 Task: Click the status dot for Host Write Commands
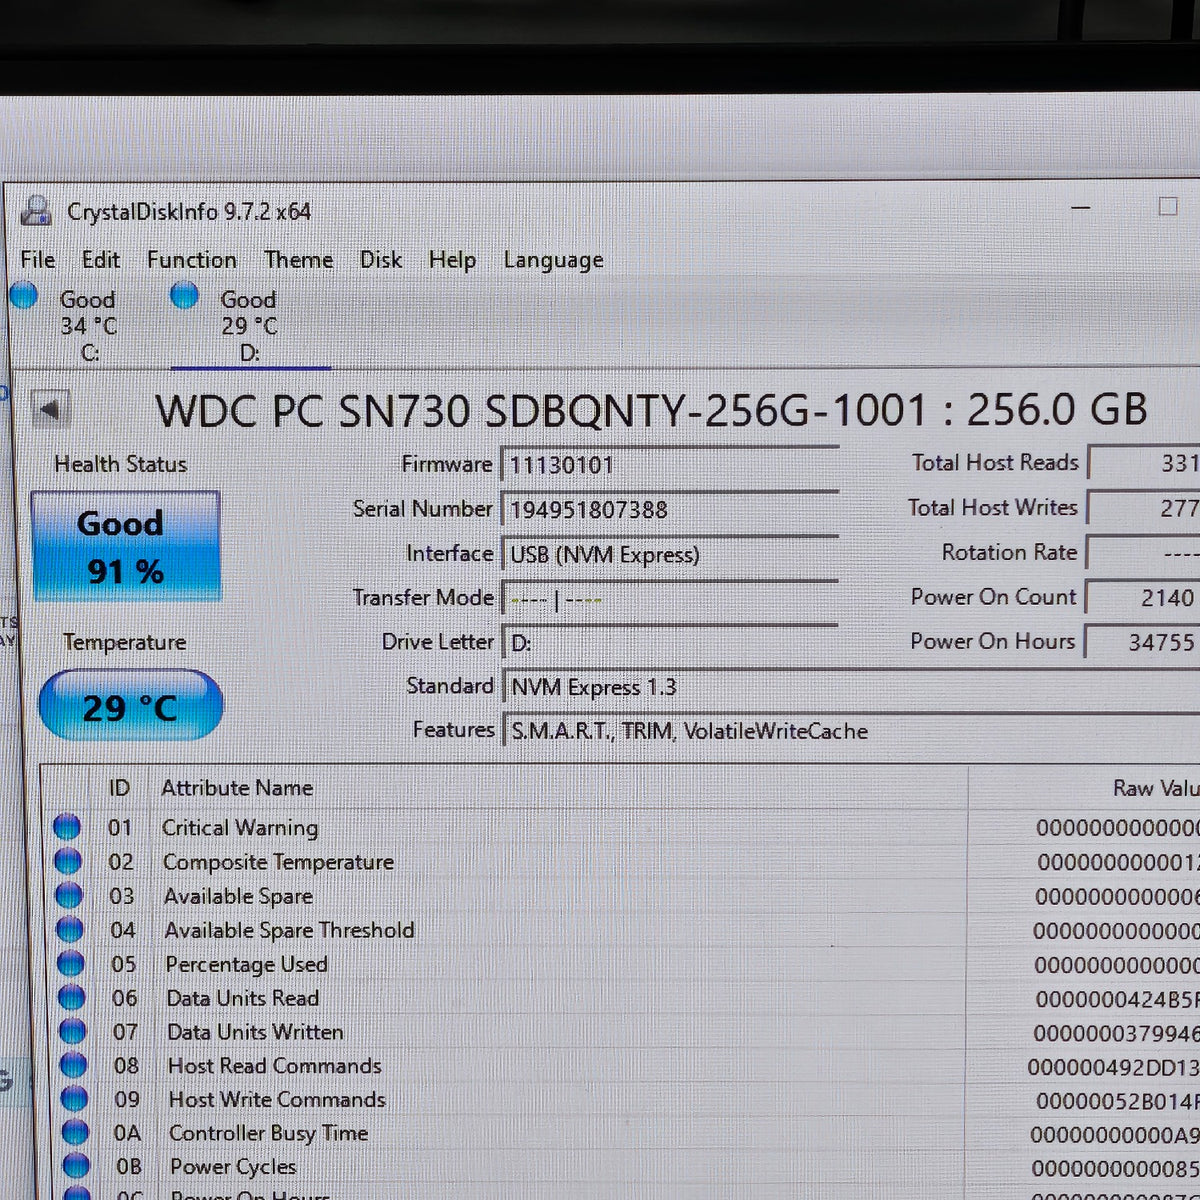[74, 1099]
